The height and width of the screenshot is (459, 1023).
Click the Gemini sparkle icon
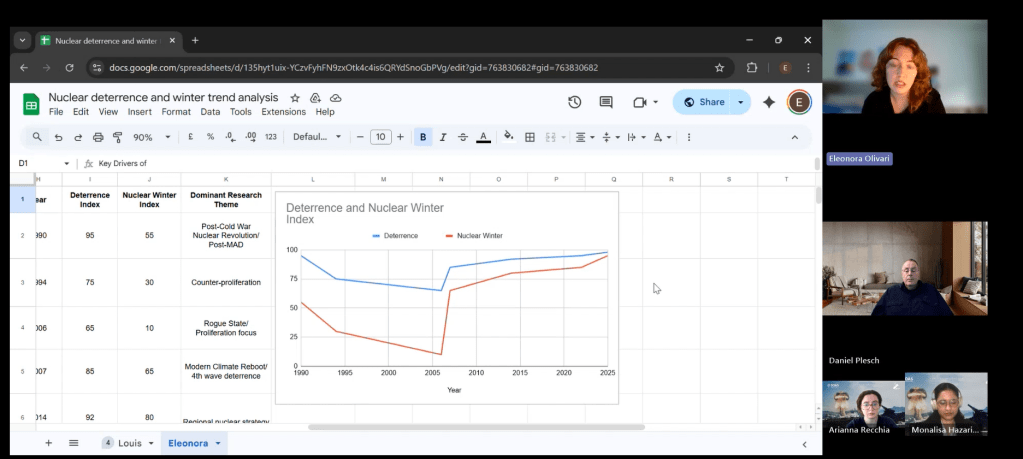coord(769,102)
